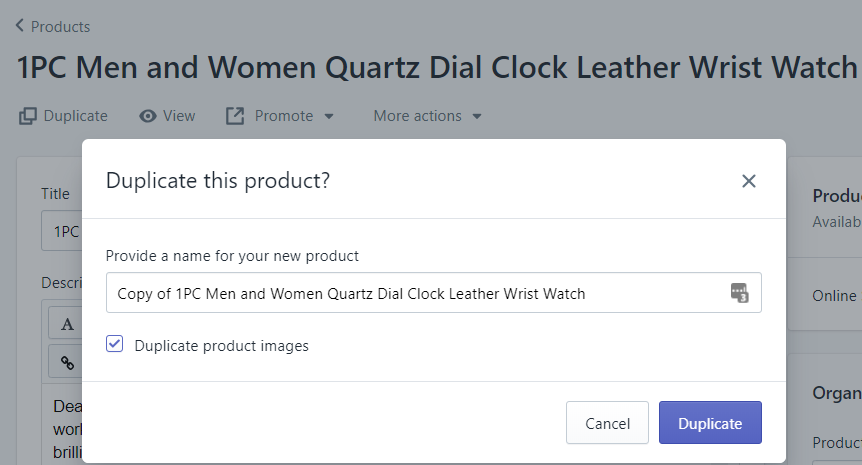Click the insert link chain icon
862x465 pixels.
click(67, 363)
